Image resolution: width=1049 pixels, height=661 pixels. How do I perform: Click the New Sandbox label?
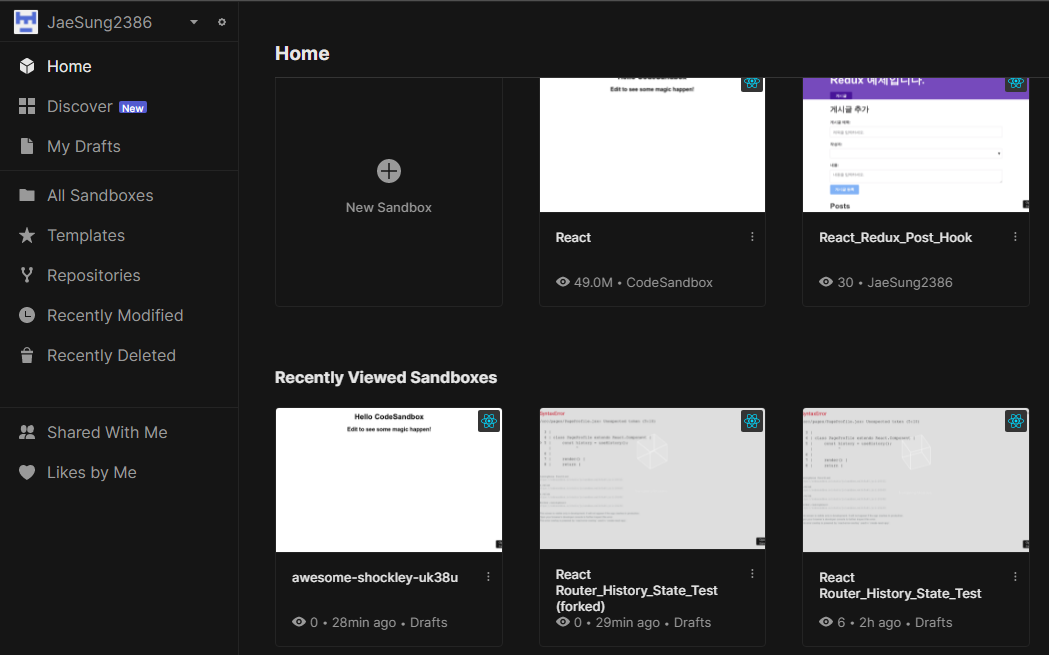pos(389,207)
